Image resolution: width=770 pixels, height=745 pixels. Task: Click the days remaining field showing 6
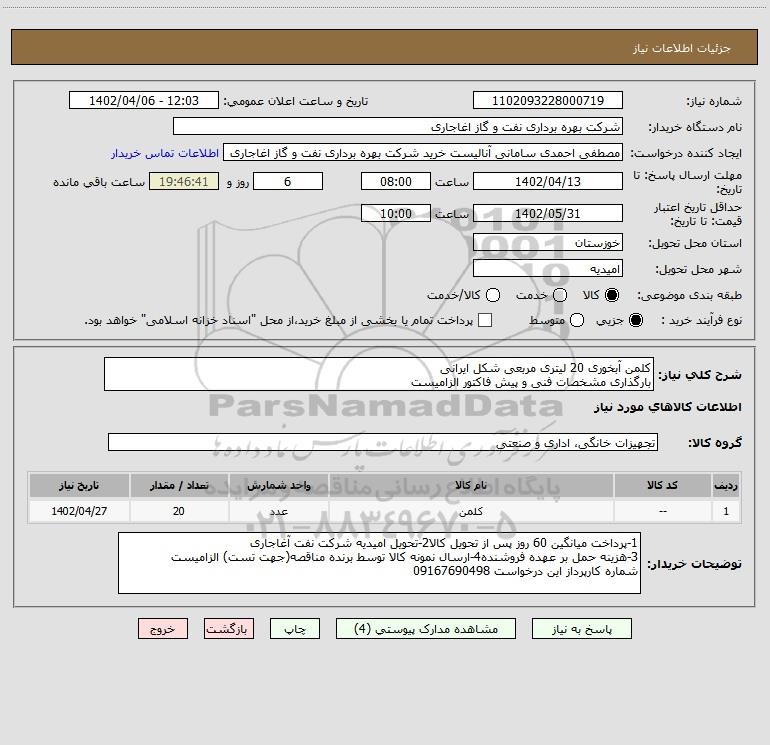tap(288, 181)
